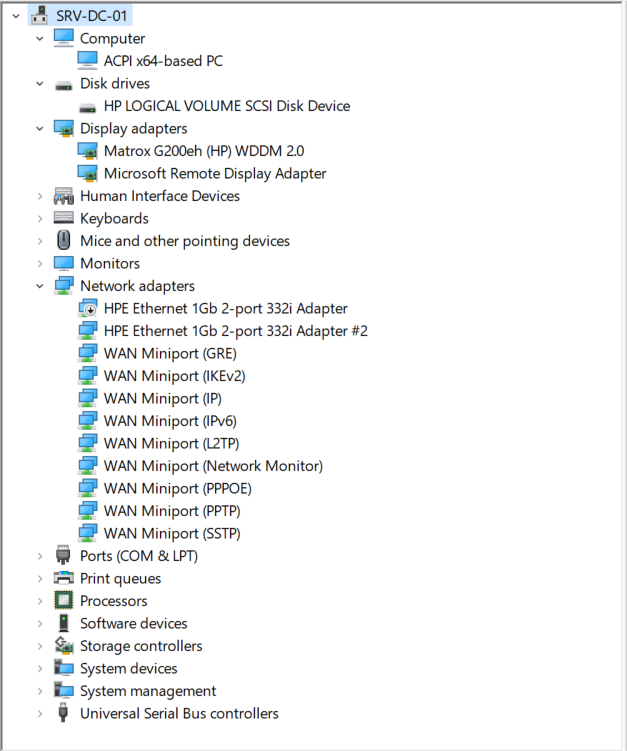Click the Monitors category icon

click(63, 263)
